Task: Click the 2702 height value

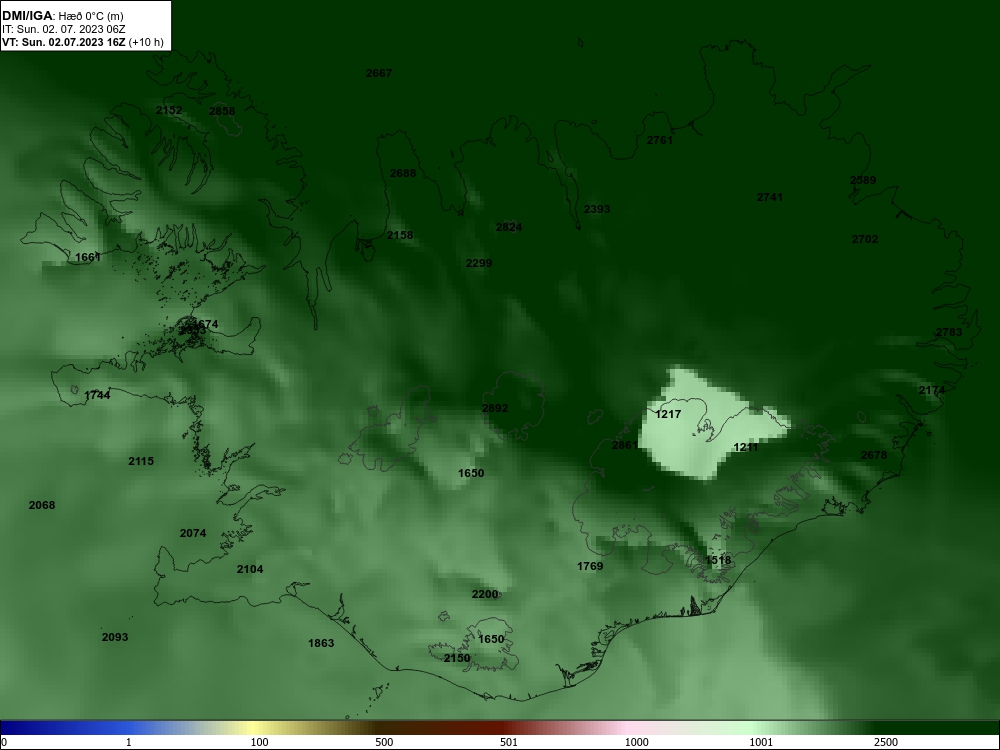Action: (865, 239)
